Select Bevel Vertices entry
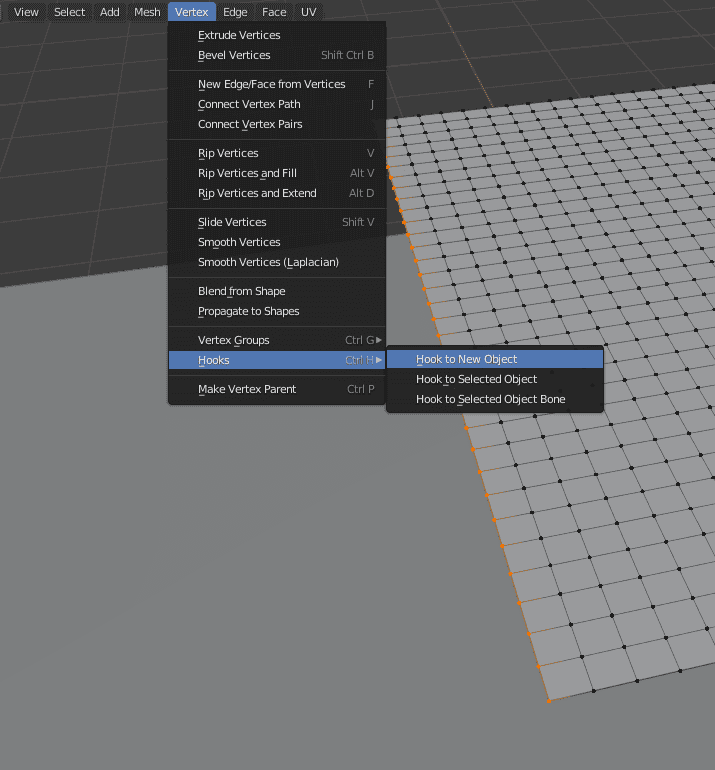This screenshot has height=770, width=715. tap(234, 55)
